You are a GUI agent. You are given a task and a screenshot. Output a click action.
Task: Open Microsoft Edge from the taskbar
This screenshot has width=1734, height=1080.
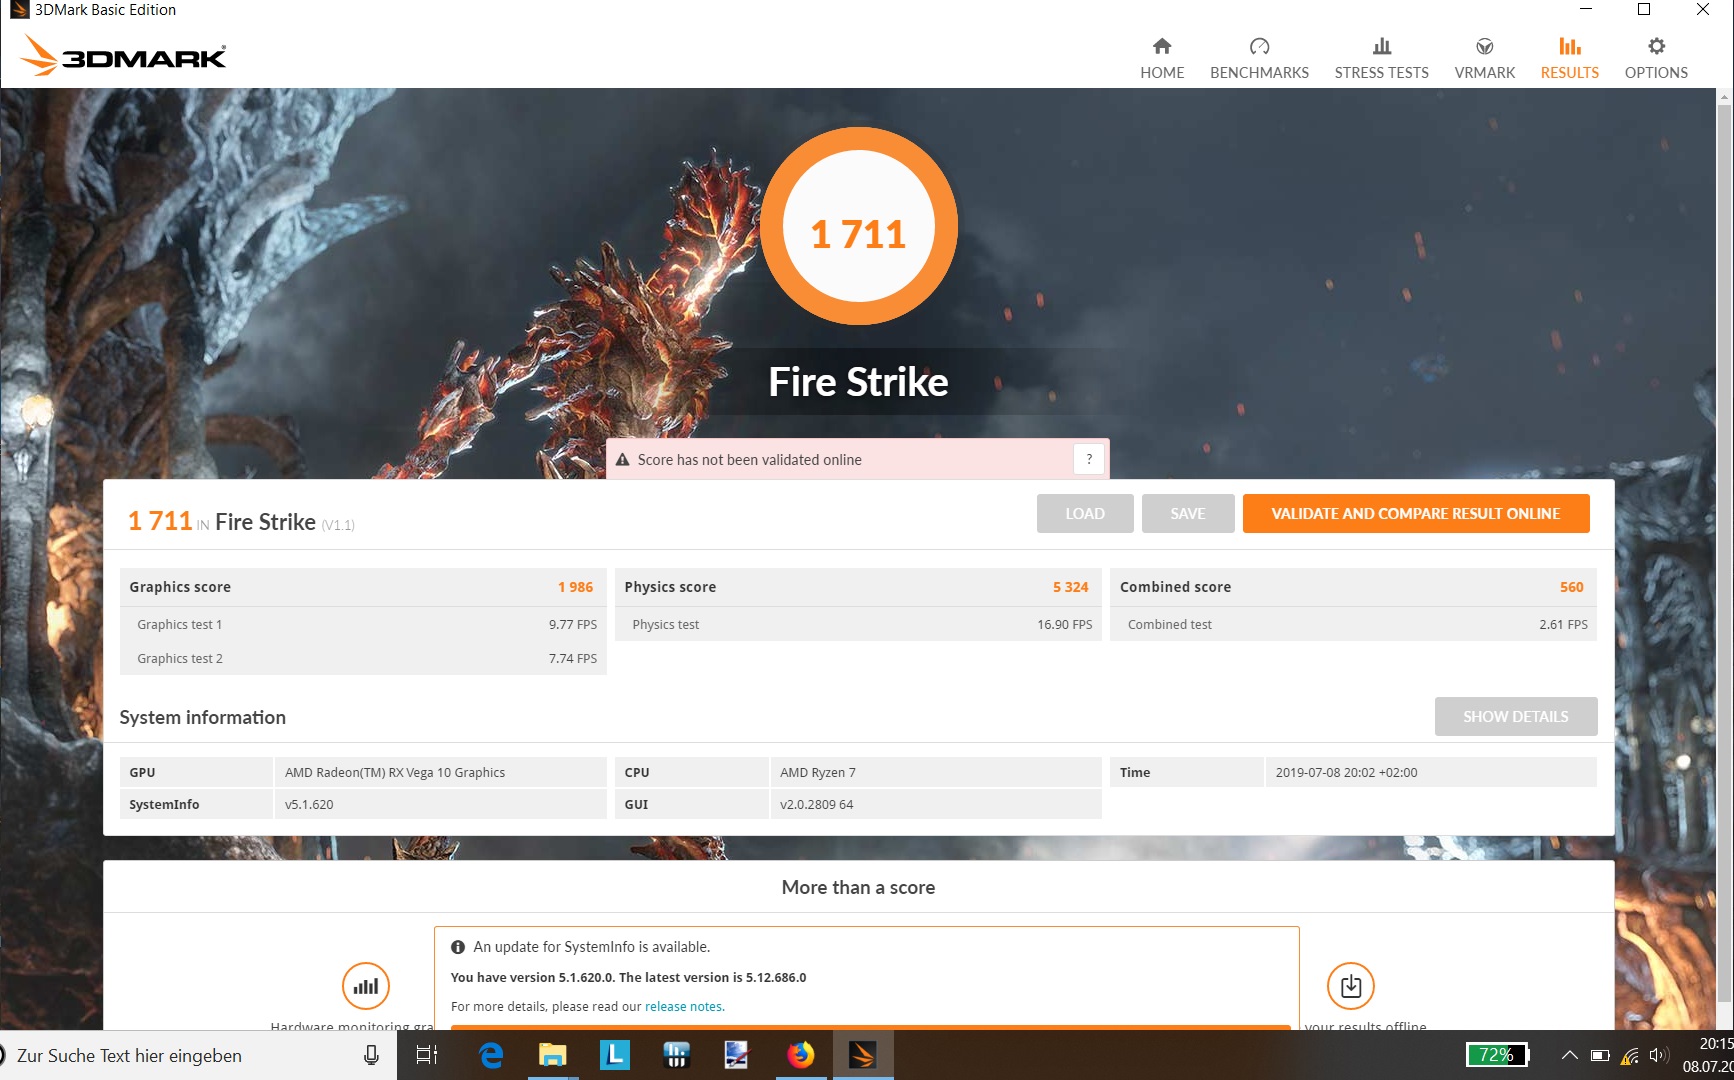pyautogui.click(x=491, y=1055)
